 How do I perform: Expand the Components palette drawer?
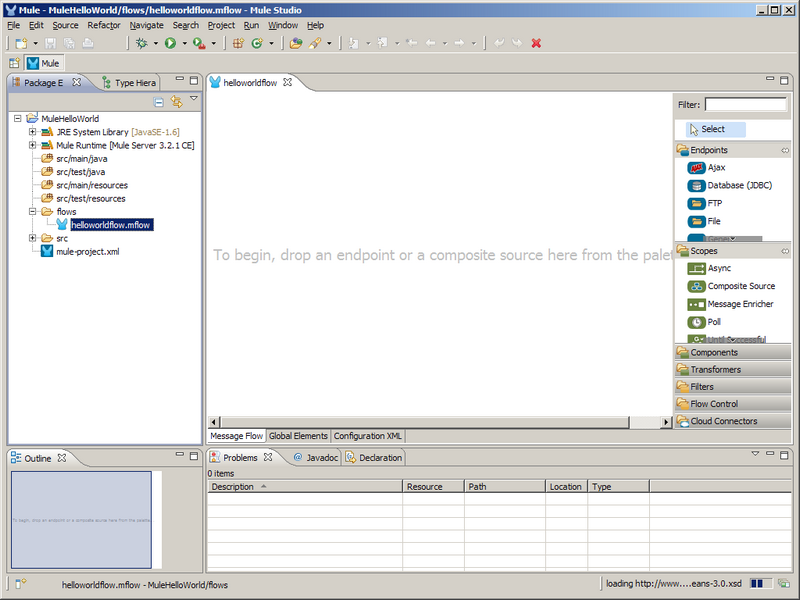pos(733,352)
